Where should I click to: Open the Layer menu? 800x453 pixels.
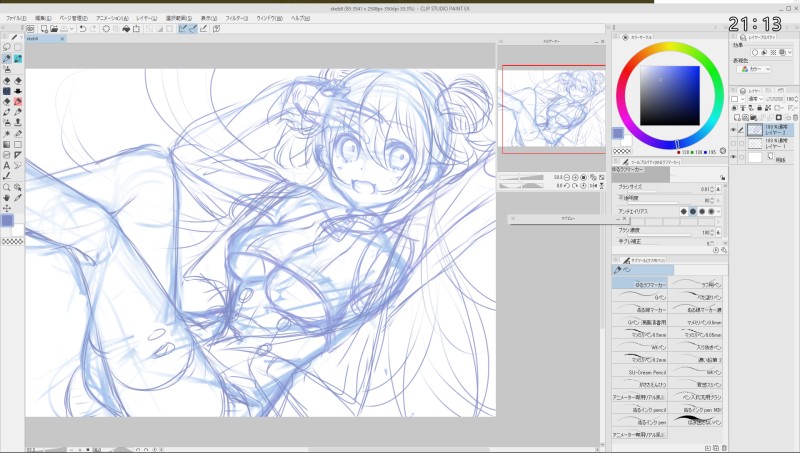click(x=147, y=18)
